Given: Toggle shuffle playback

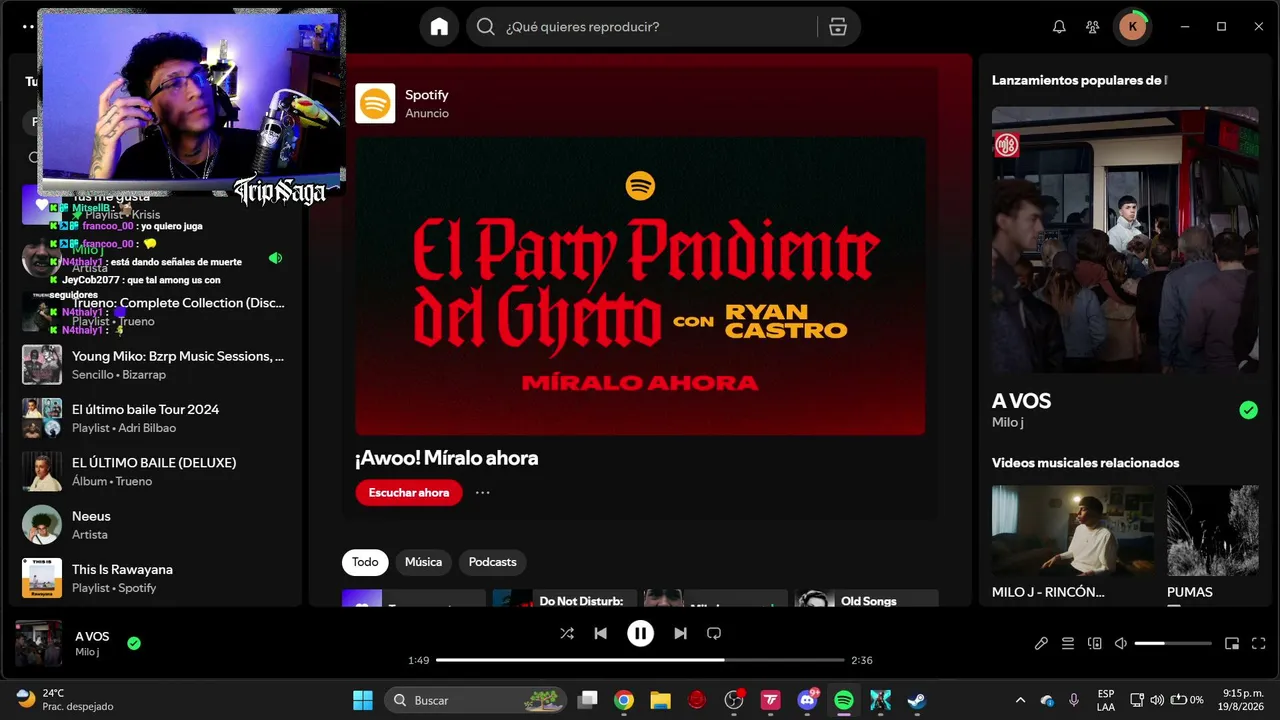Looking at the screenshot, I should (567, 633).
